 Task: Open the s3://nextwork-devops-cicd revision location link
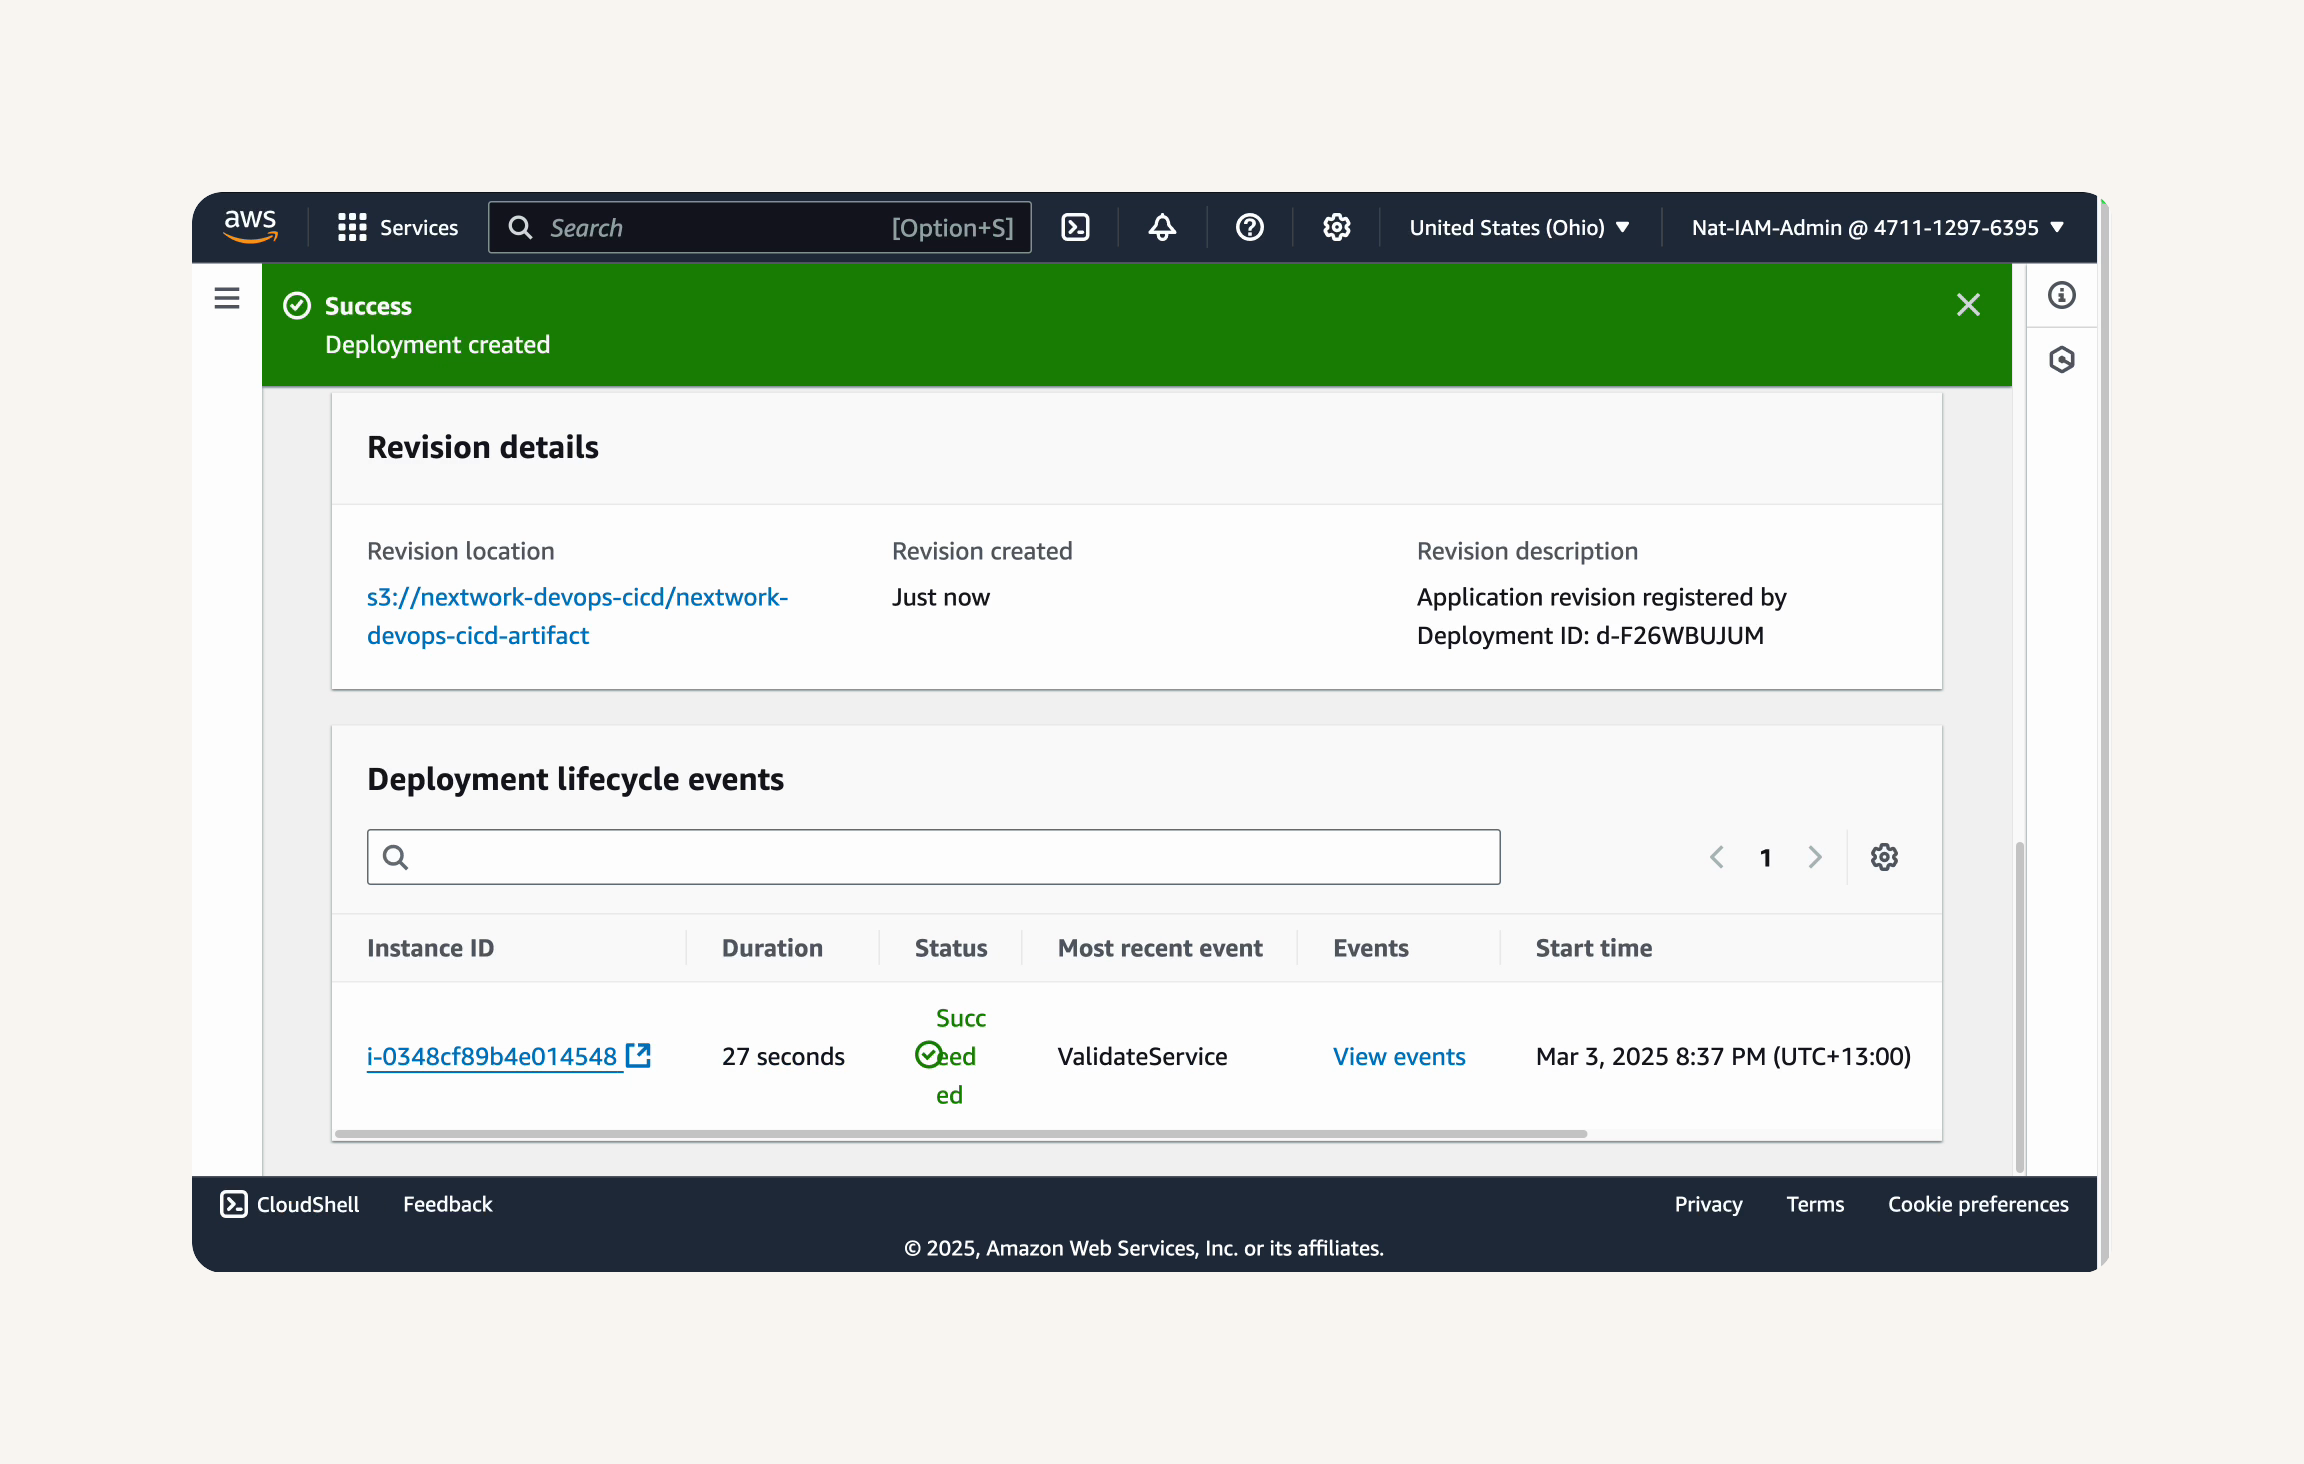(x=577, y=616)
